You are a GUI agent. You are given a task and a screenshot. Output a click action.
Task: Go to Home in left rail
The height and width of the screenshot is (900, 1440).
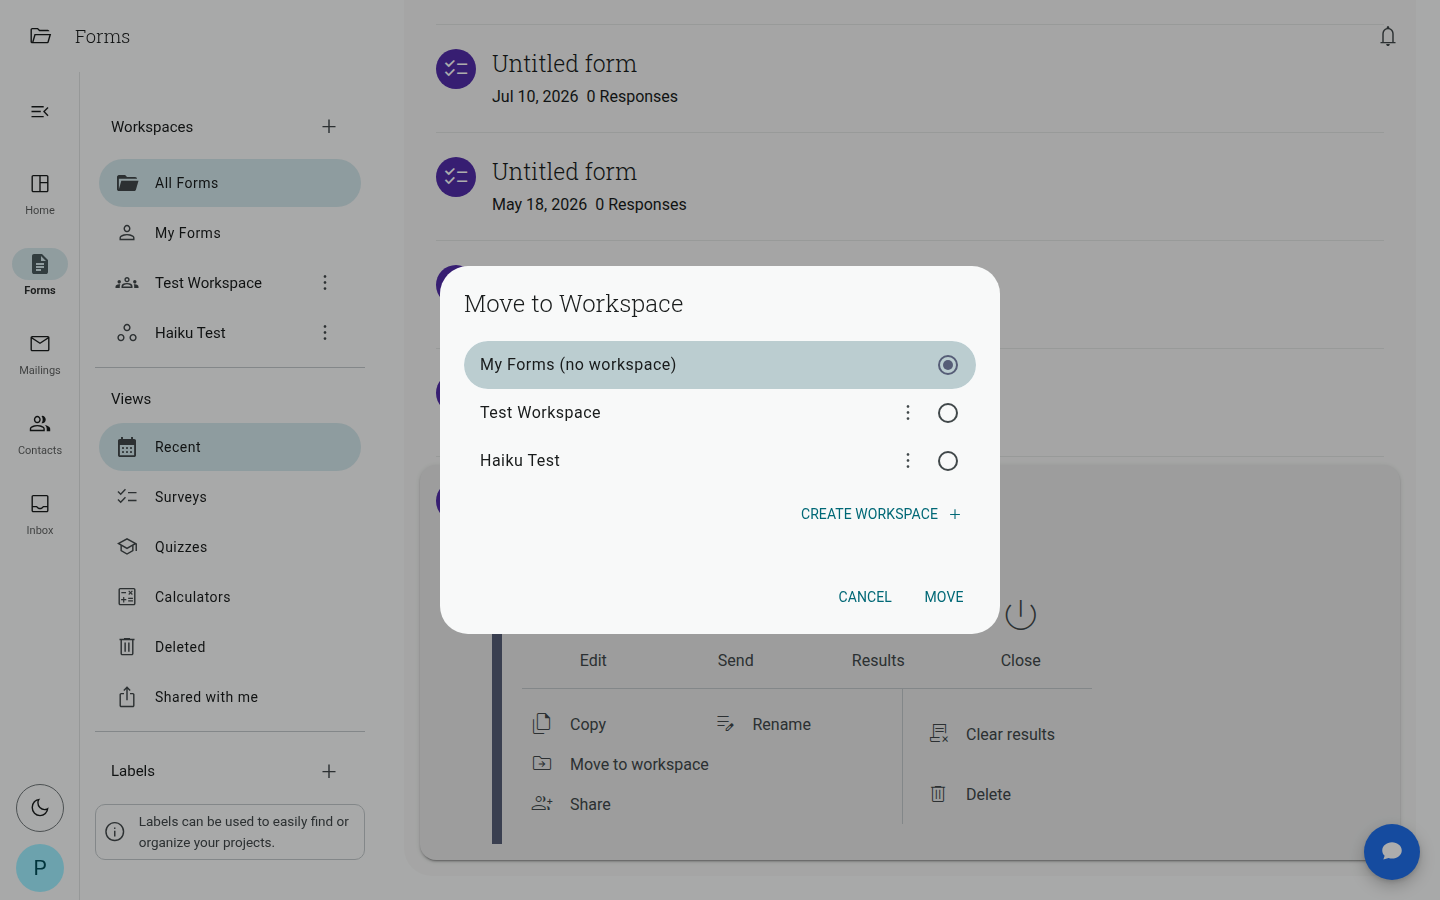click(x=40, y=194)
